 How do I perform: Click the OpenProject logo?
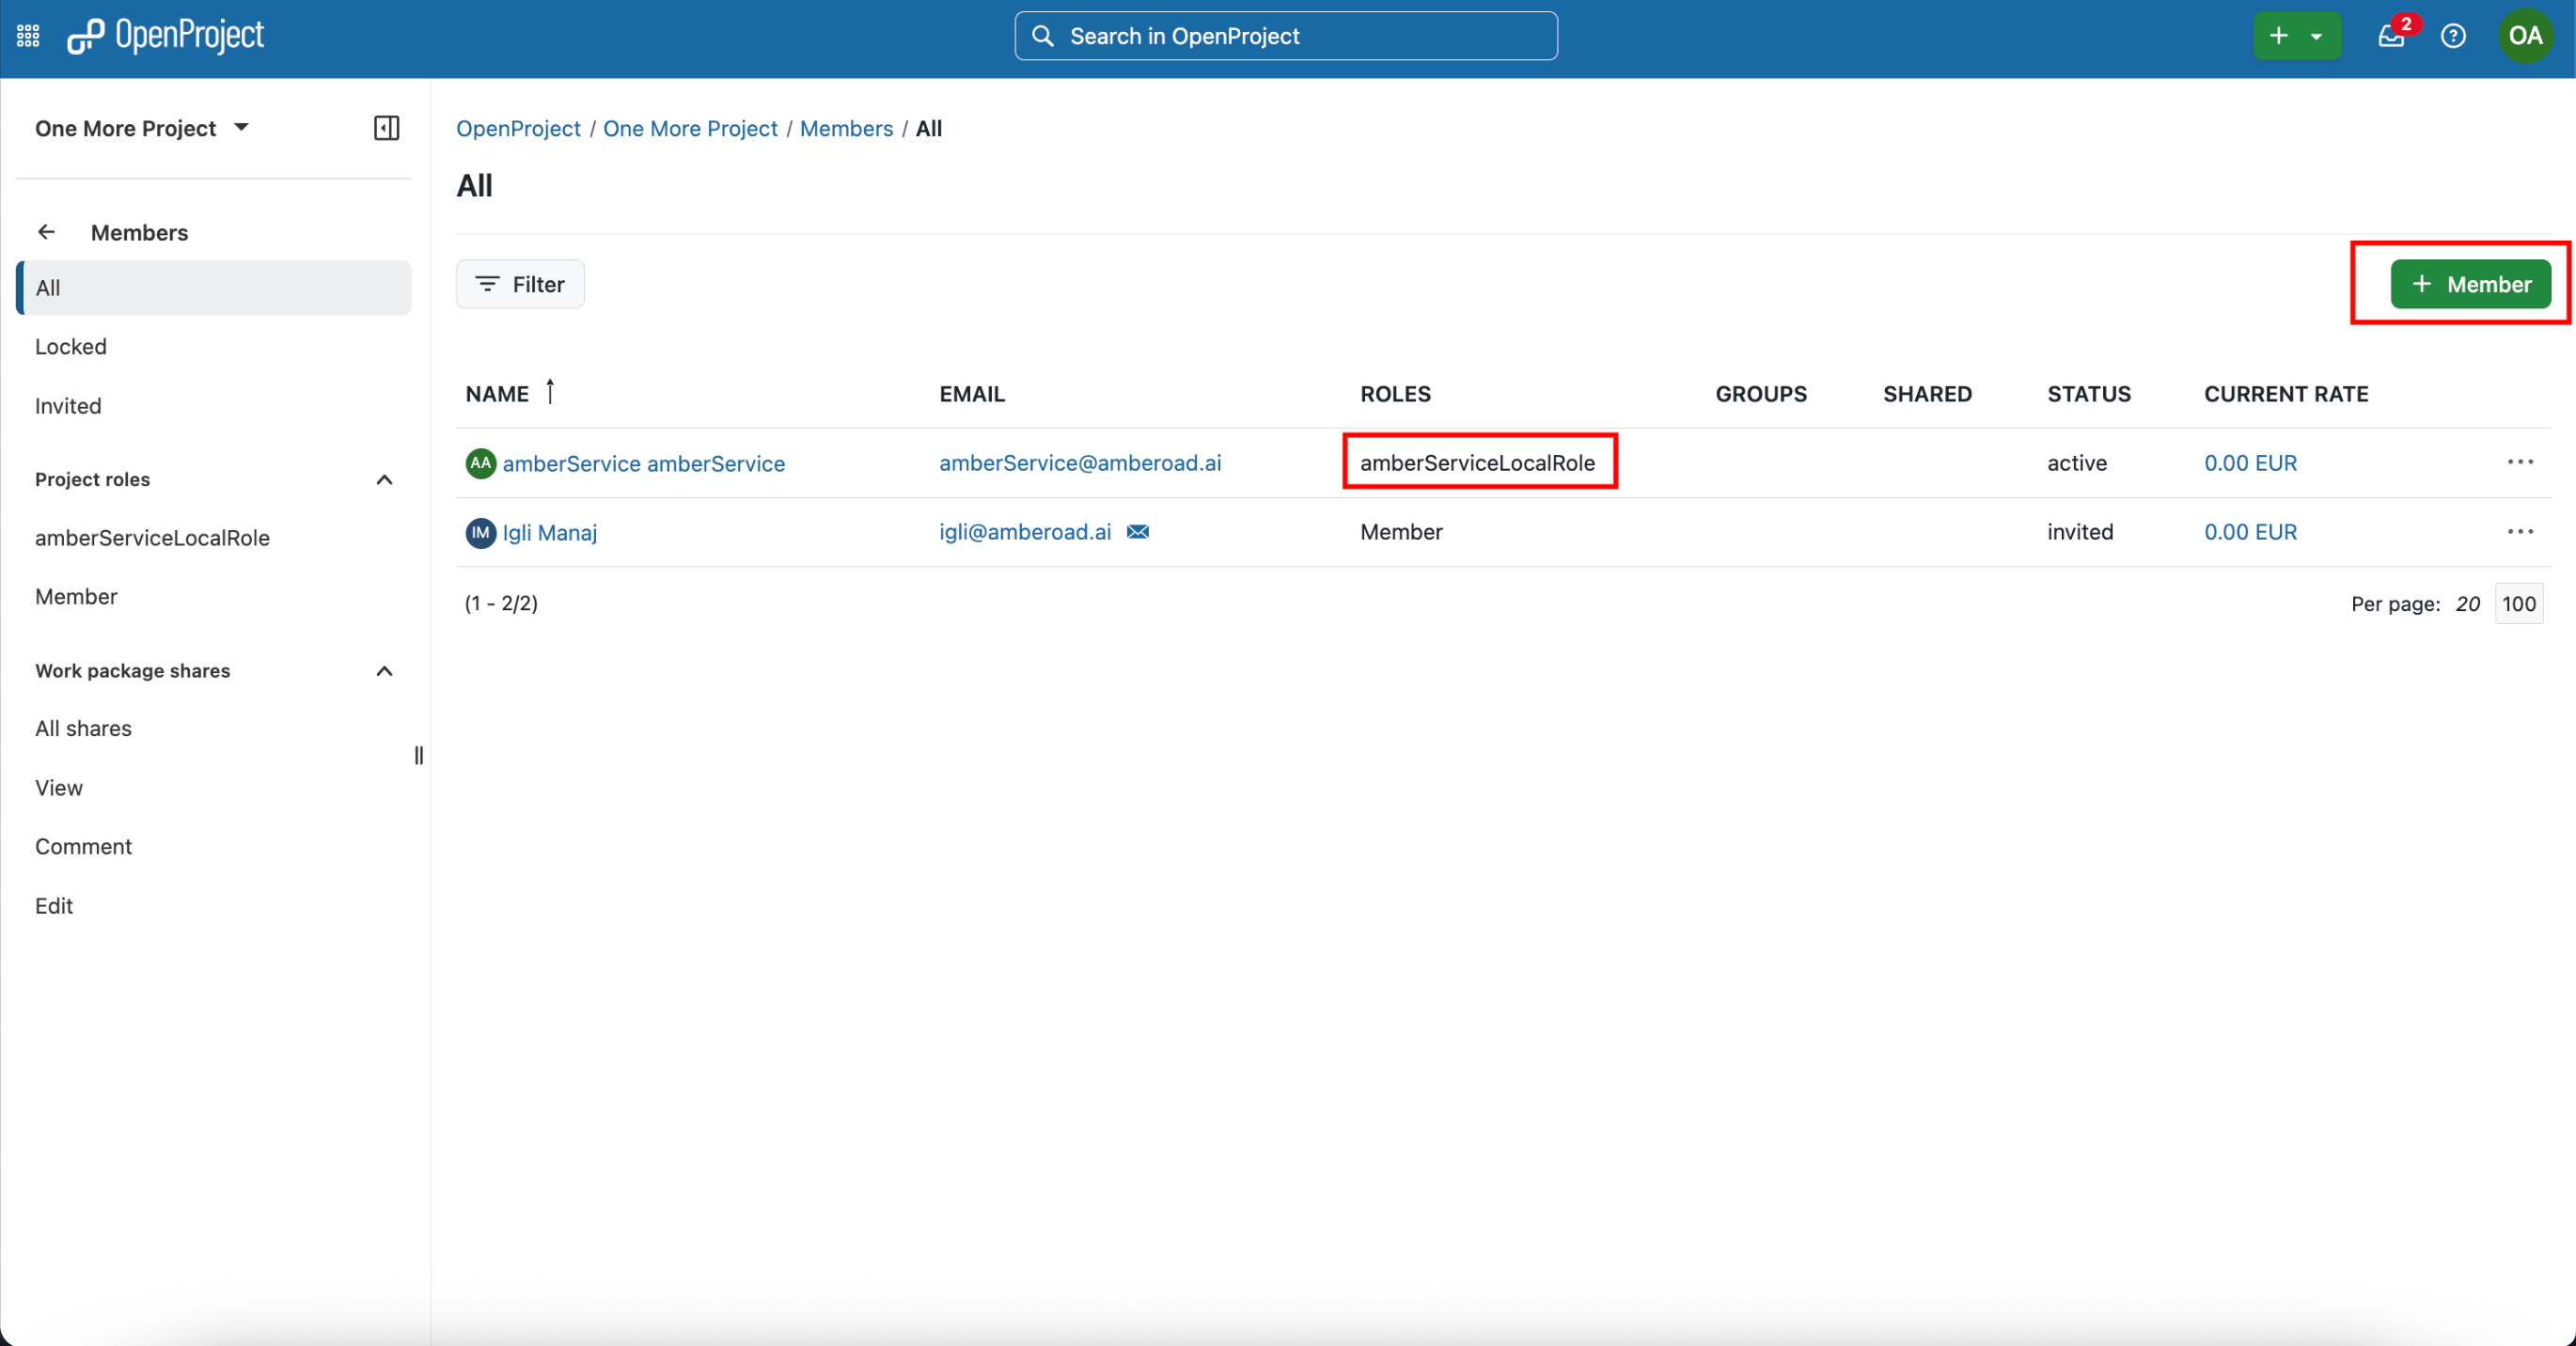click(x=166, y=36)
